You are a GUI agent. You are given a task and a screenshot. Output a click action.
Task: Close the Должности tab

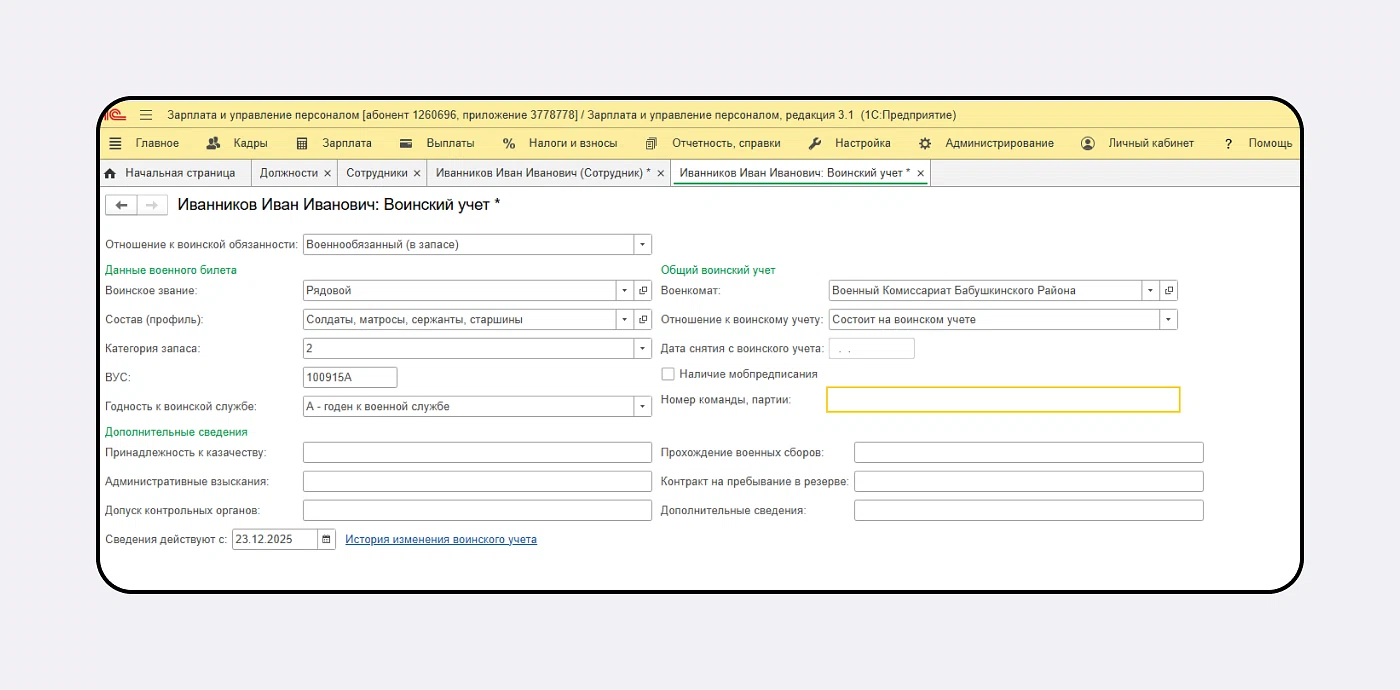tap(327, 173)
